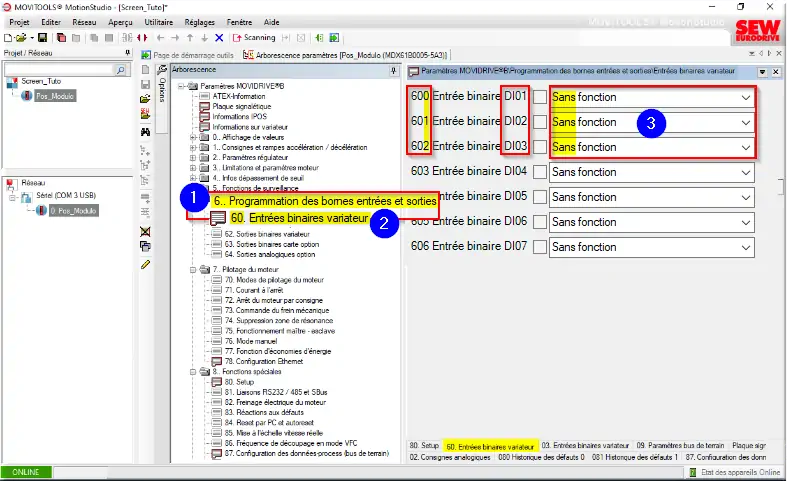Open the Aide menu
The width and height of the screenshot is (787, 481).
coord(272,22)
